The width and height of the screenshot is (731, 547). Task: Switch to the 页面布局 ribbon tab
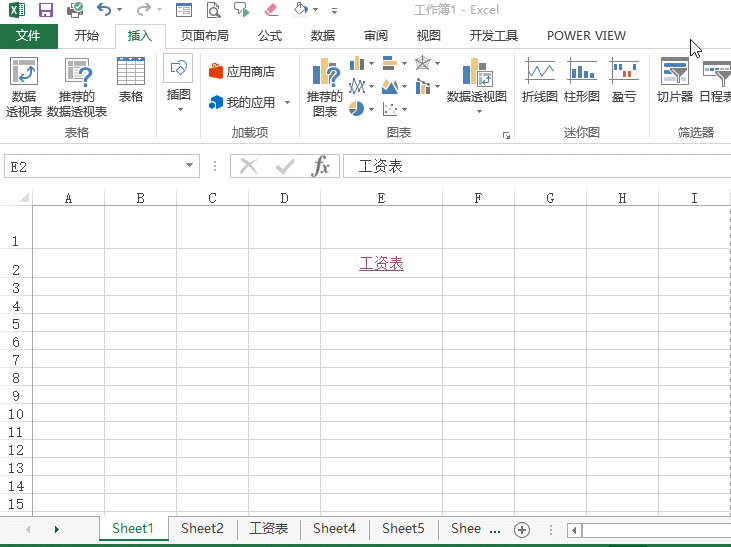pyautogui.click(x=204, y=36)
